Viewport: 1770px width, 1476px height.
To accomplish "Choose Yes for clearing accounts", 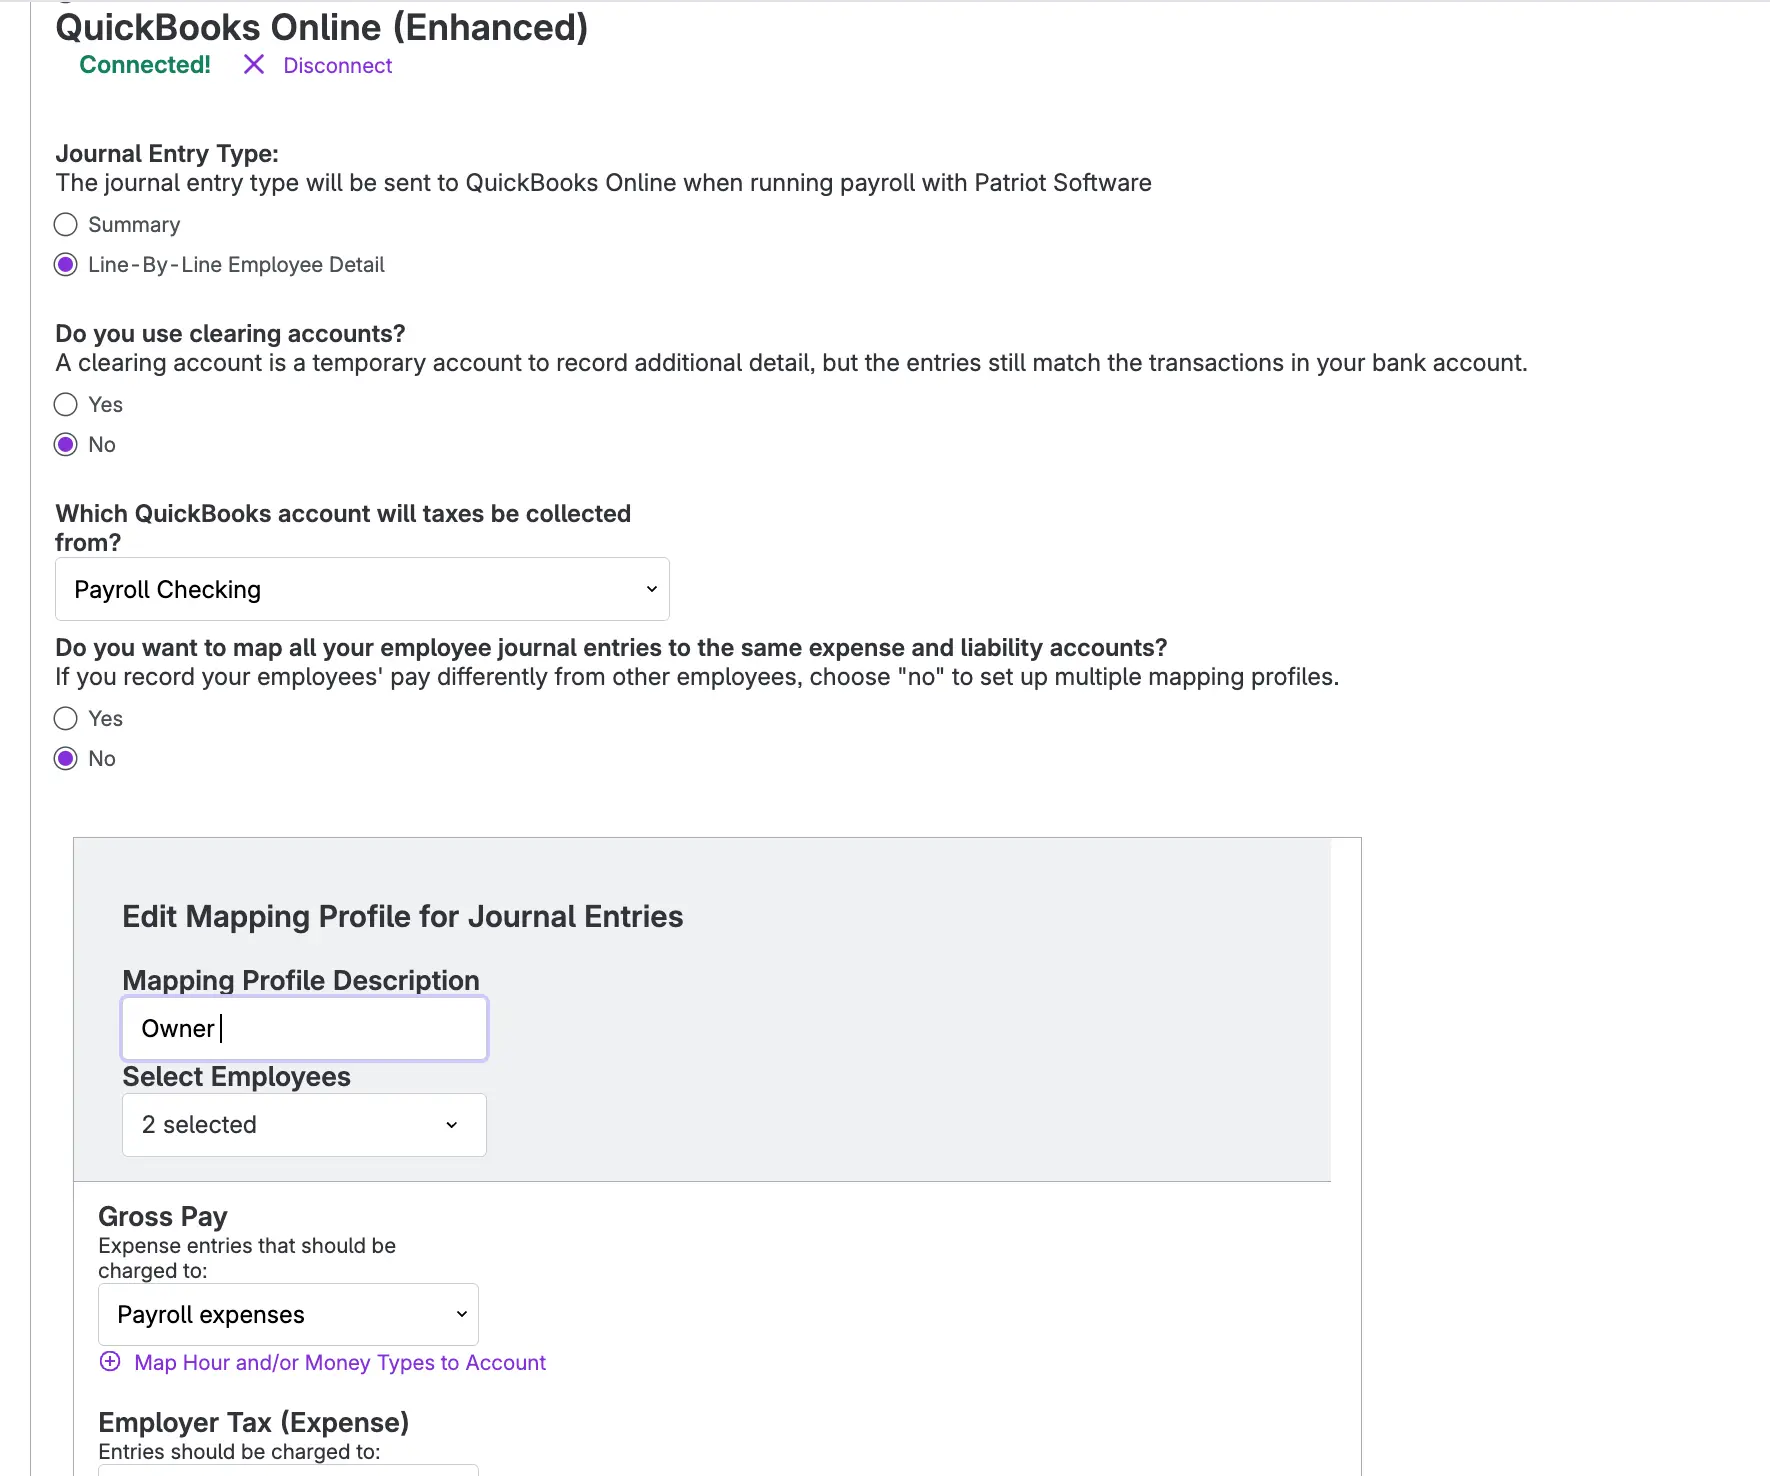I will [66, 405].
